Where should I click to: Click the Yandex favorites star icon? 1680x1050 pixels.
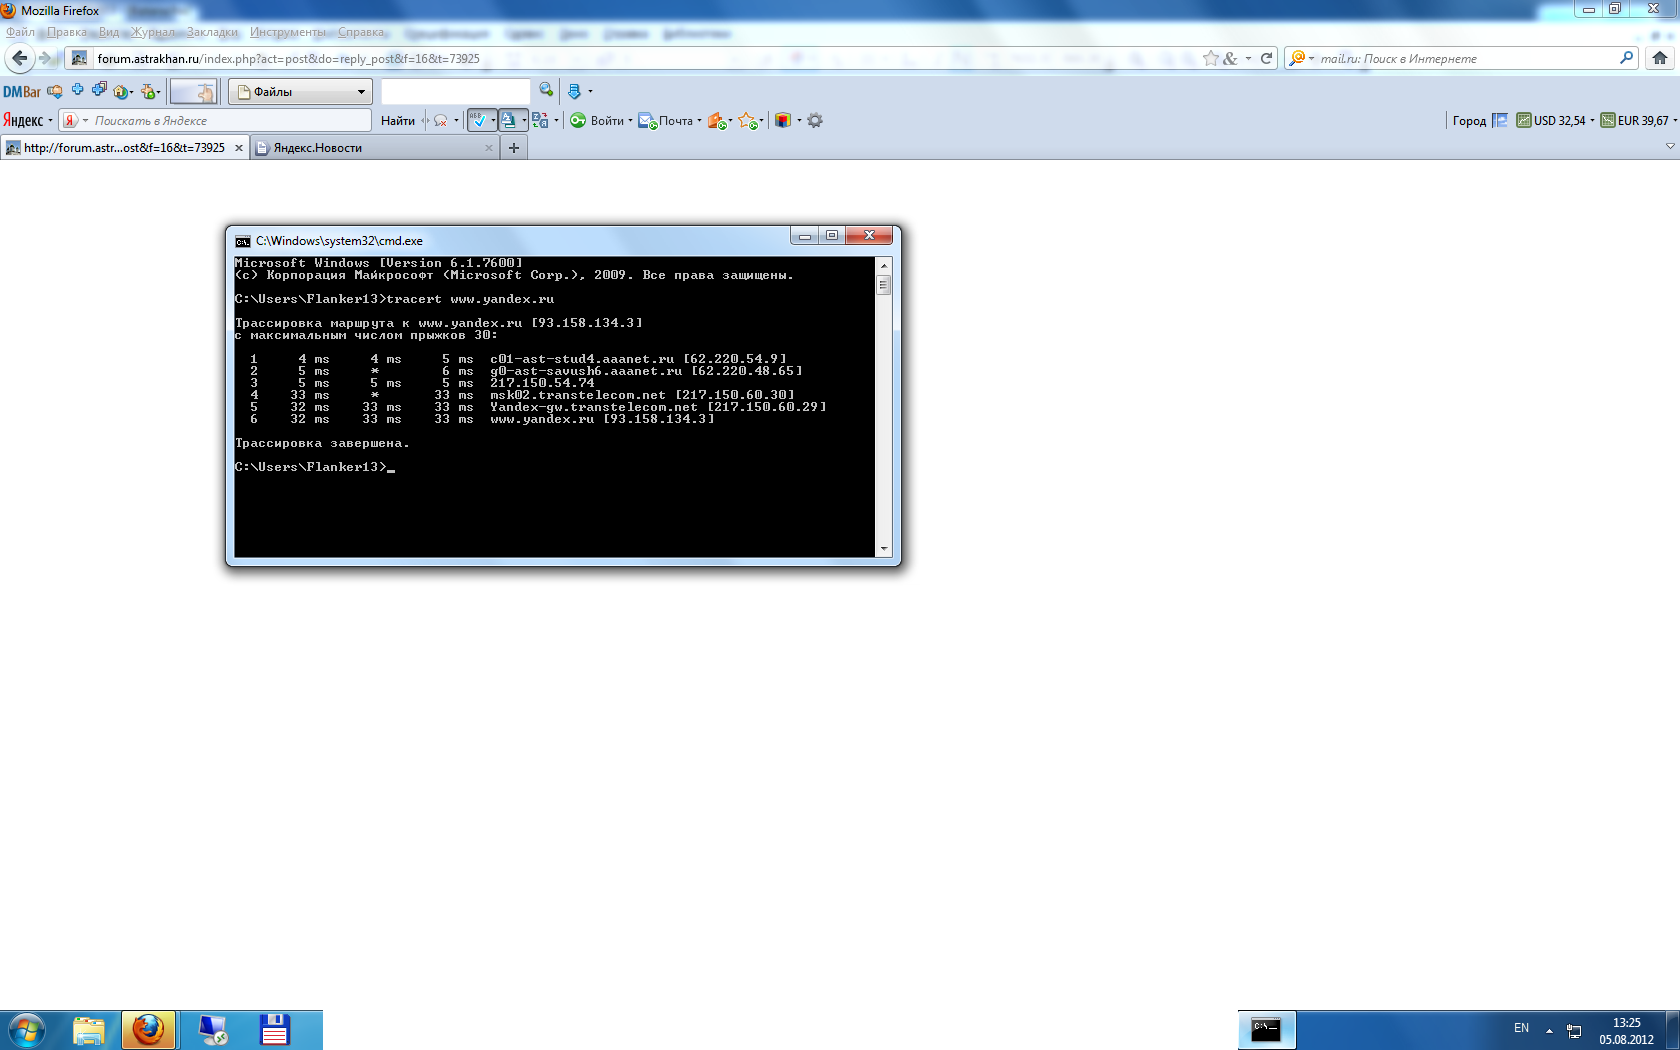pyautogui.click(x=748, y=121)
